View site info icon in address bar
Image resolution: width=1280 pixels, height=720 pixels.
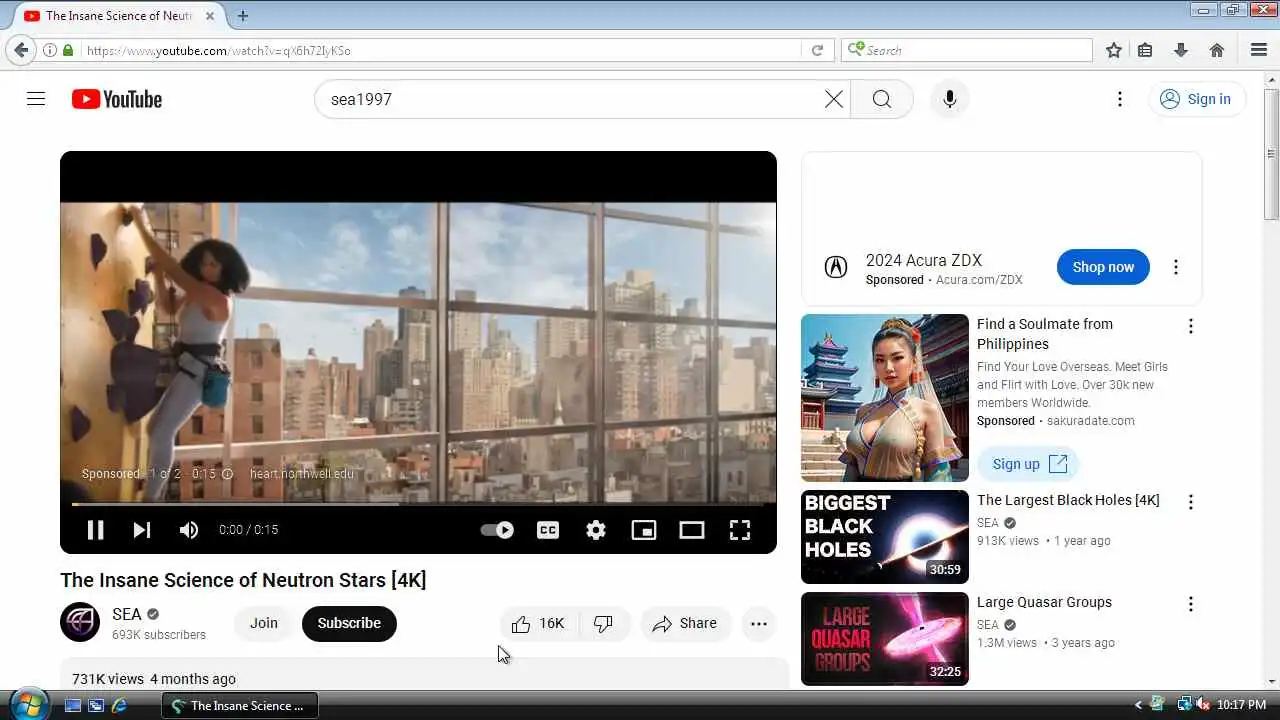(x=49, y=50)
